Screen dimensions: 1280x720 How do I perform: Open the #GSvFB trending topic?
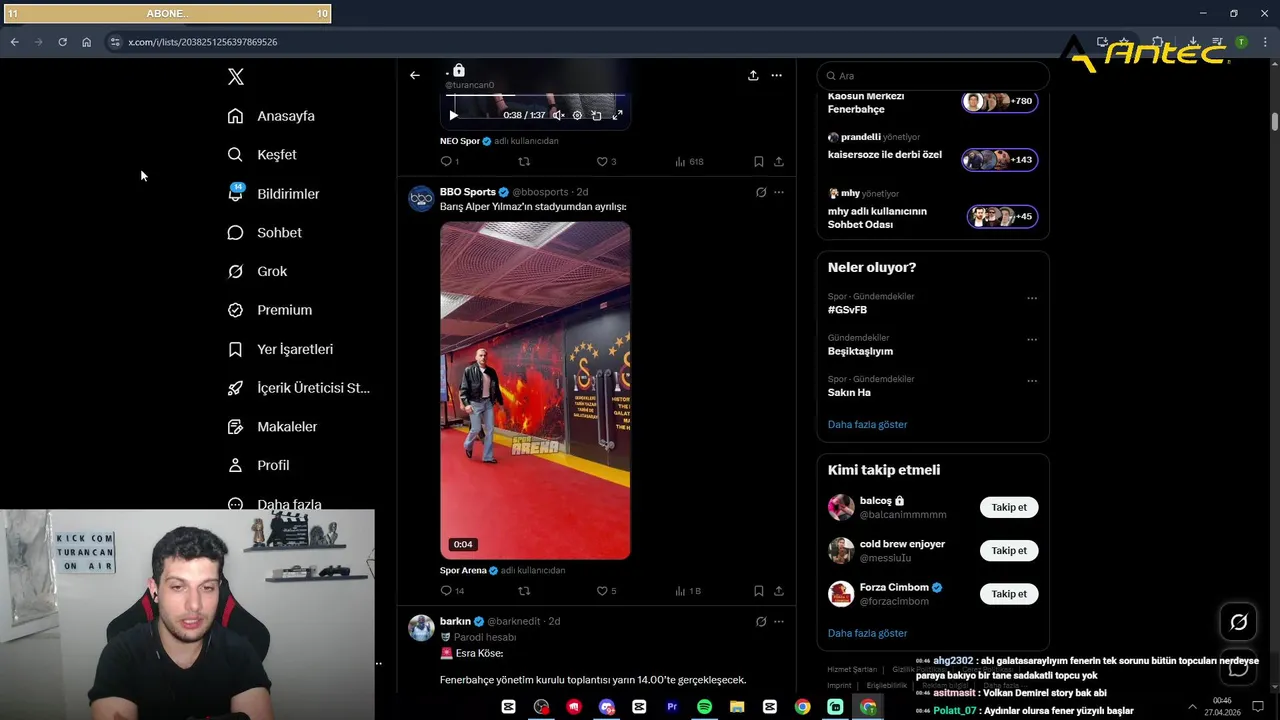[847, 310]
